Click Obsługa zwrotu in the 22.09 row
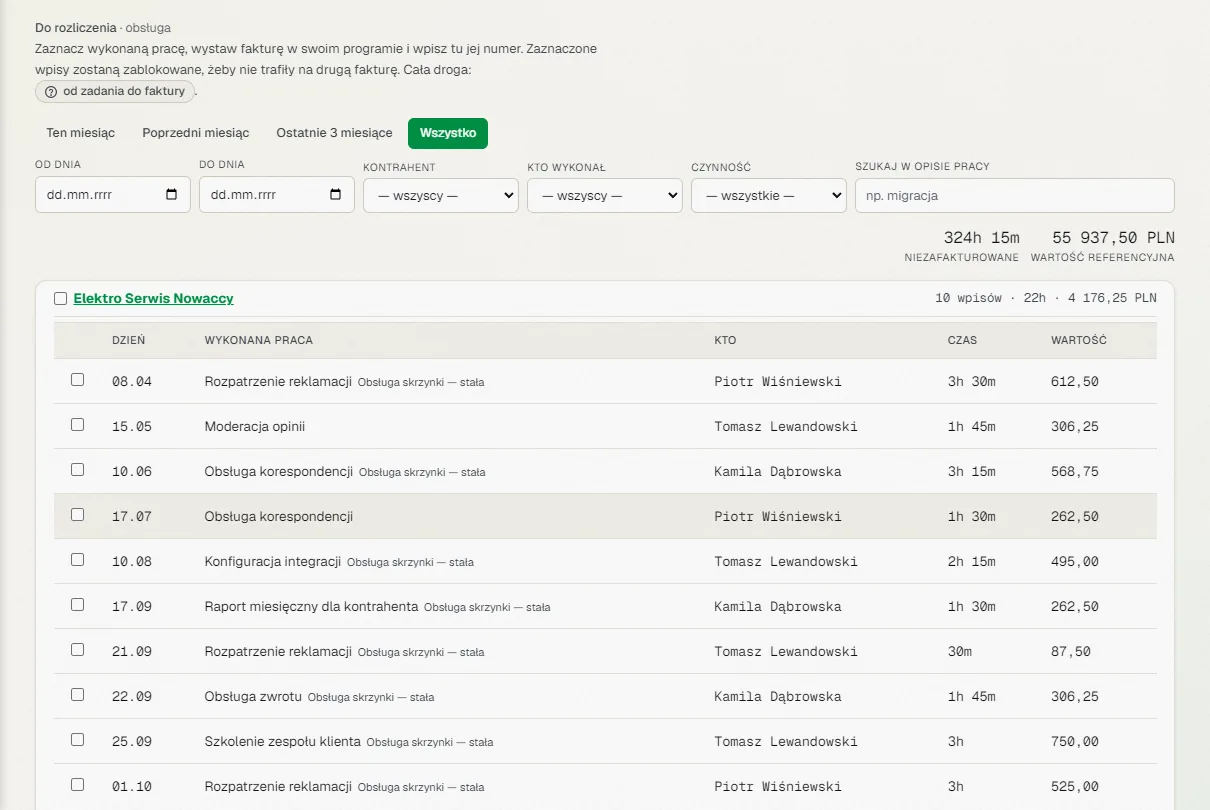The height and width of the screenshot is (810, 1210). pyautogui.click(x=253, y=697)
